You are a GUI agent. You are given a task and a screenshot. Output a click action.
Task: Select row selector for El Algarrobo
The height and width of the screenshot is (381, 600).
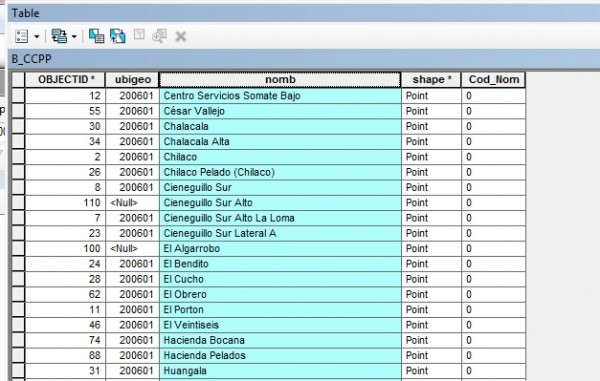pyautogui.click(x=18, y=249)
